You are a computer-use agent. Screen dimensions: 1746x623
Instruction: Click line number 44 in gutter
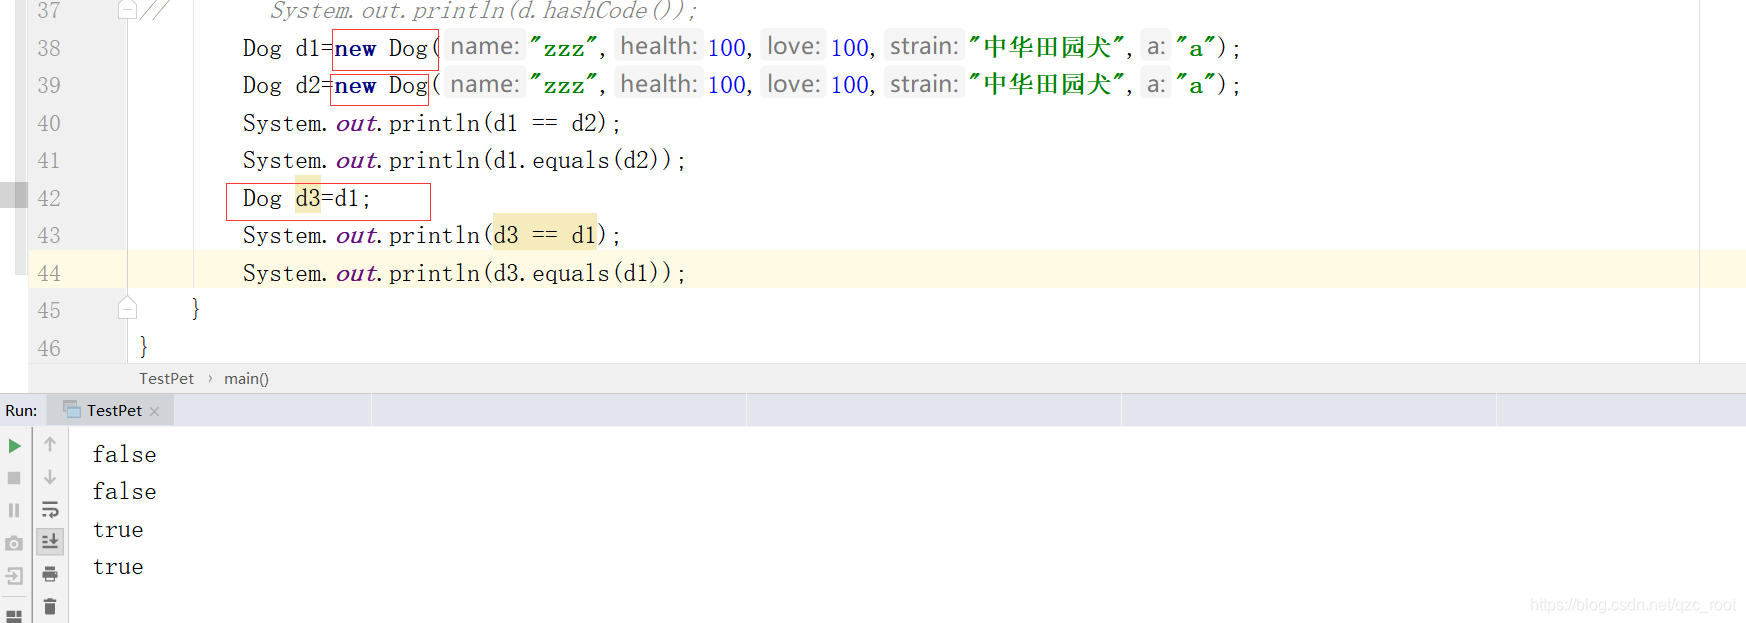[49, 273]
